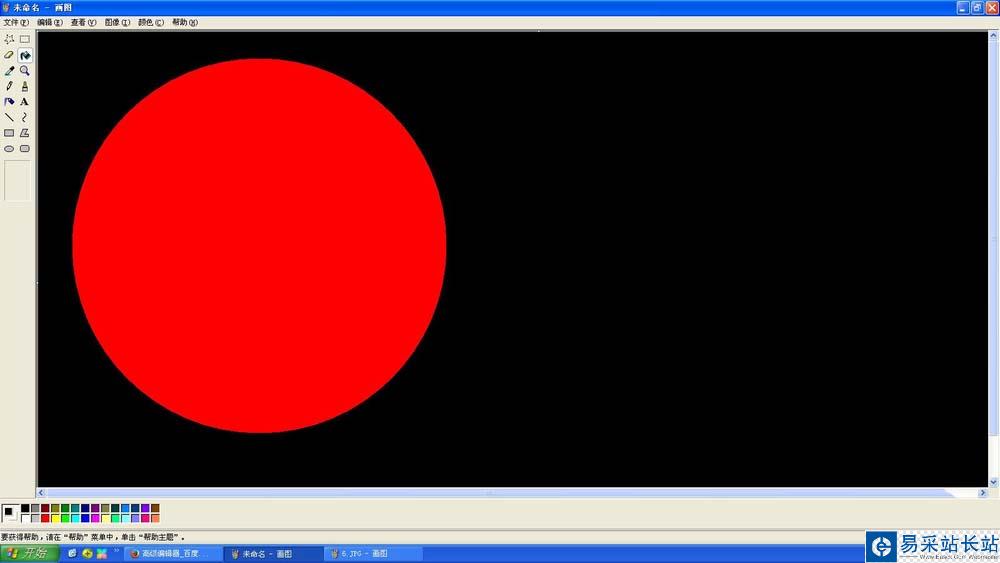This screenshot has height=563, width=1000.
Task: Click the Paint app icon in title bar
Action: click(x=6, y=7)
